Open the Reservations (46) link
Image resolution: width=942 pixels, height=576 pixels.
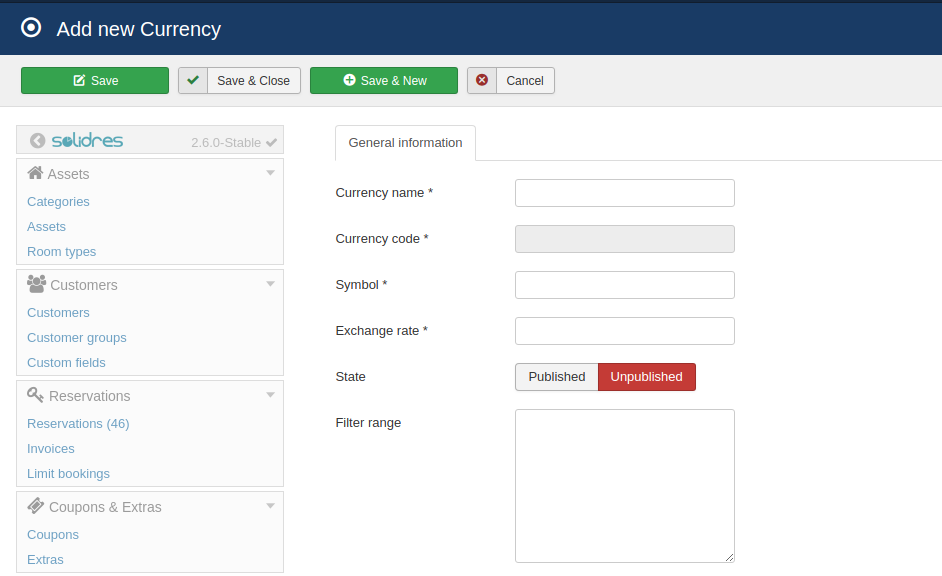78,424
